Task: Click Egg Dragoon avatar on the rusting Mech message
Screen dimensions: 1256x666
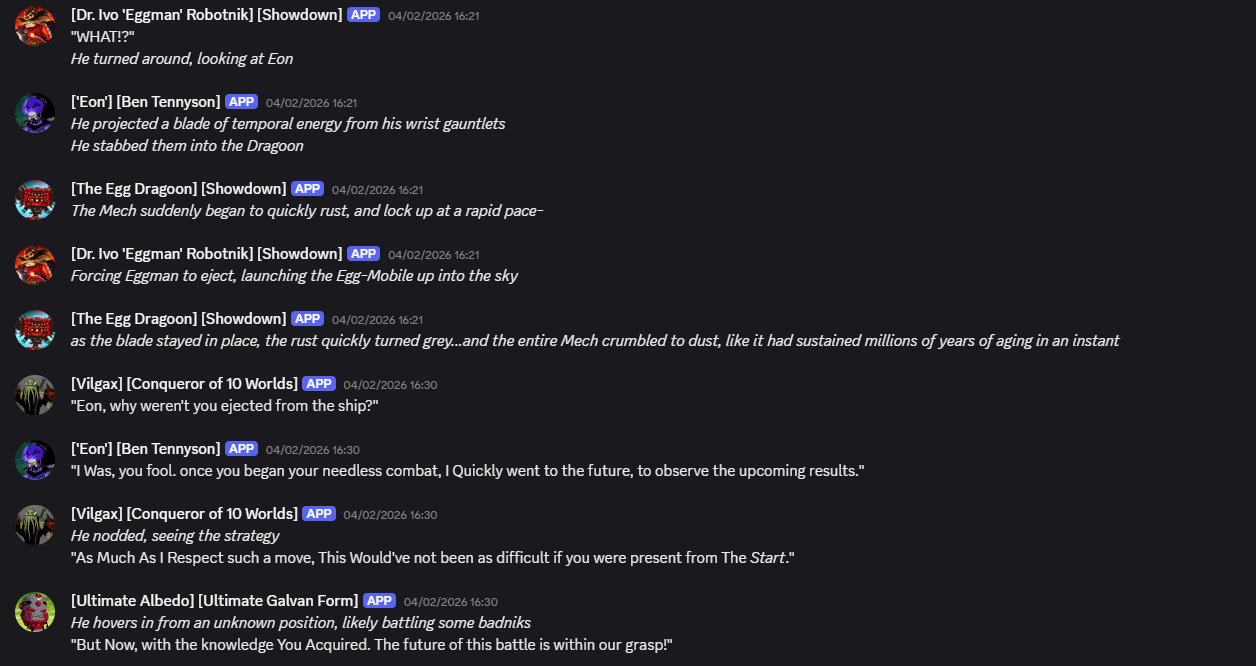Action: 35,199
